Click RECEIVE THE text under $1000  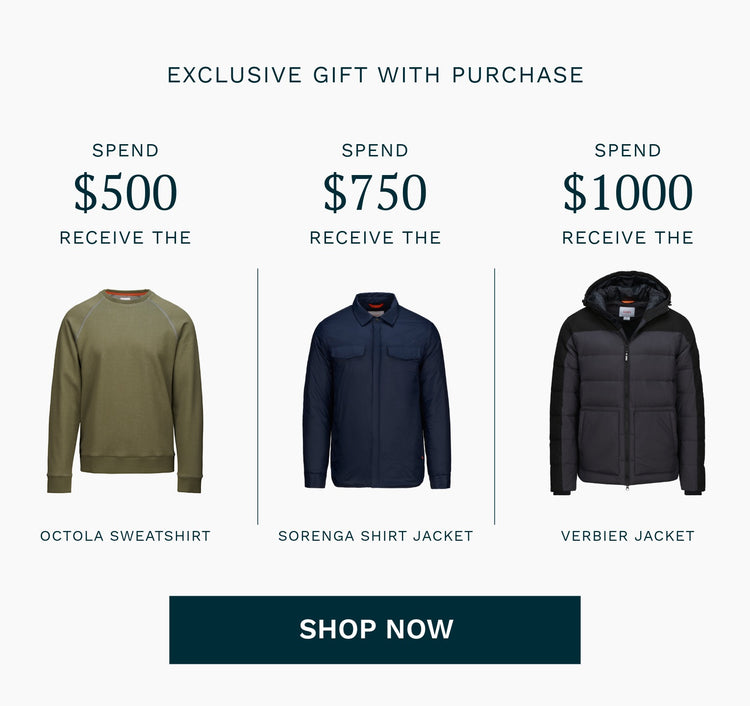[628, 238]
